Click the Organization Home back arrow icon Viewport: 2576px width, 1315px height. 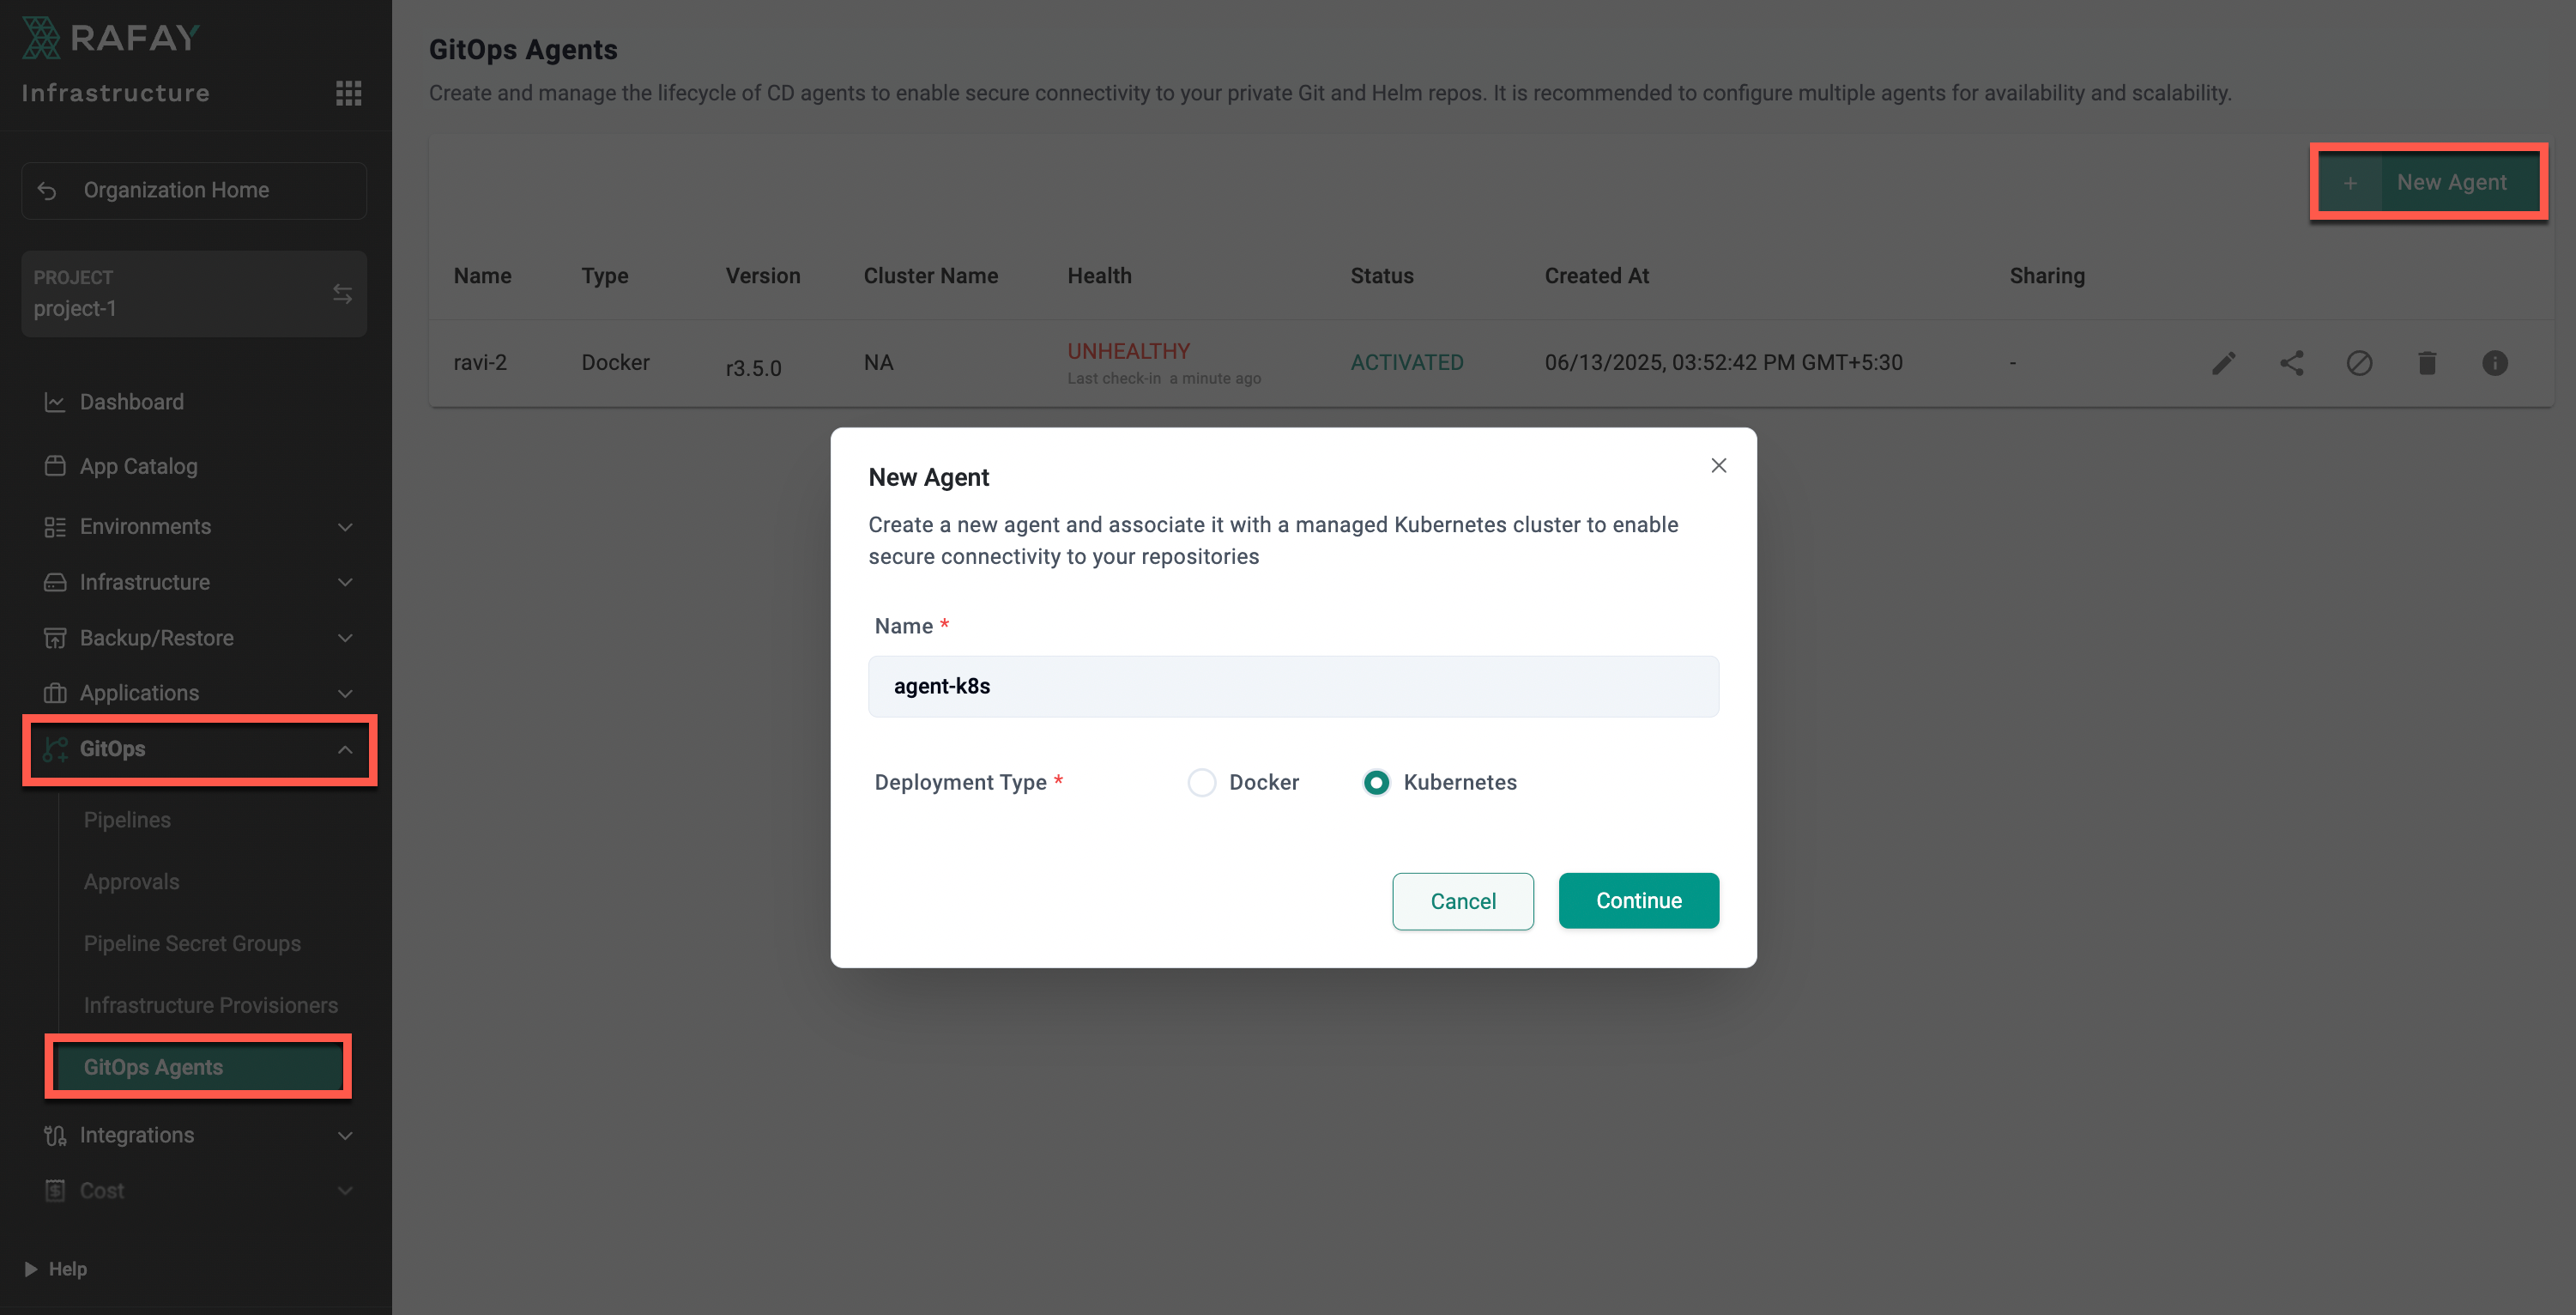coord(47,190)
